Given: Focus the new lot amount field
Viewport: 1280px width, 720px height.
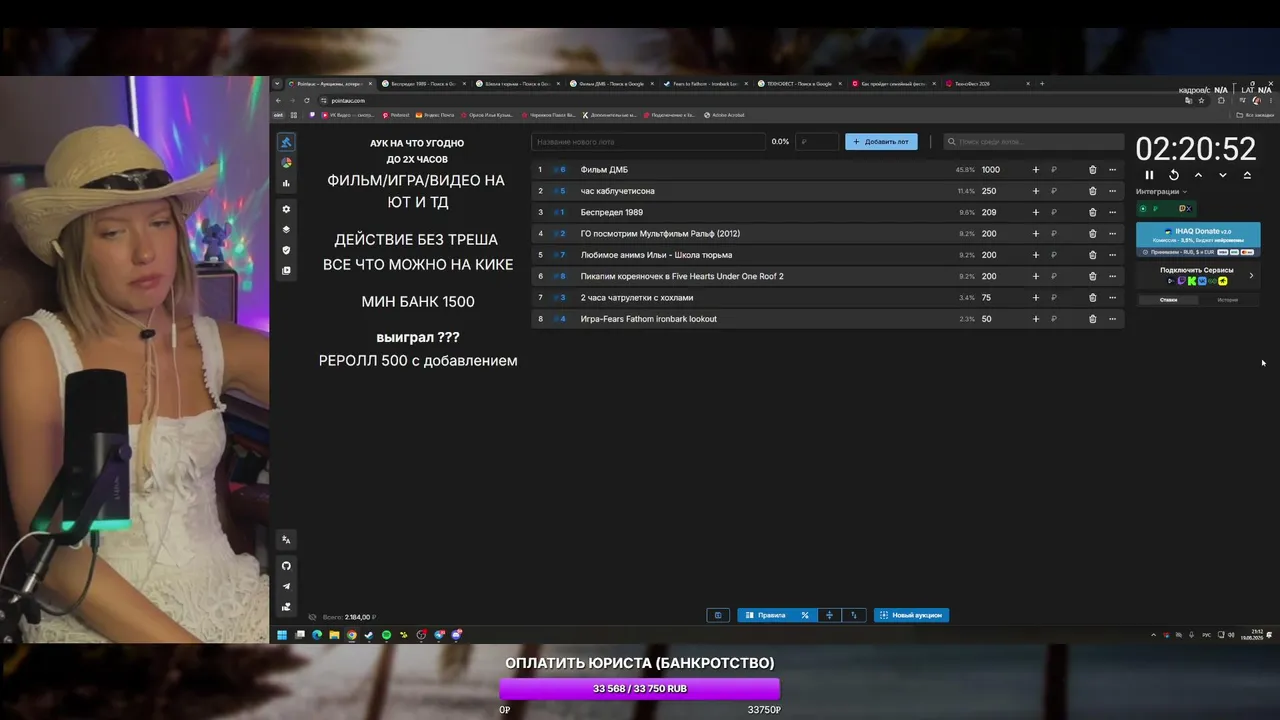Looking at the screenshot, I should pyautogui.click(x=816, y=142).
